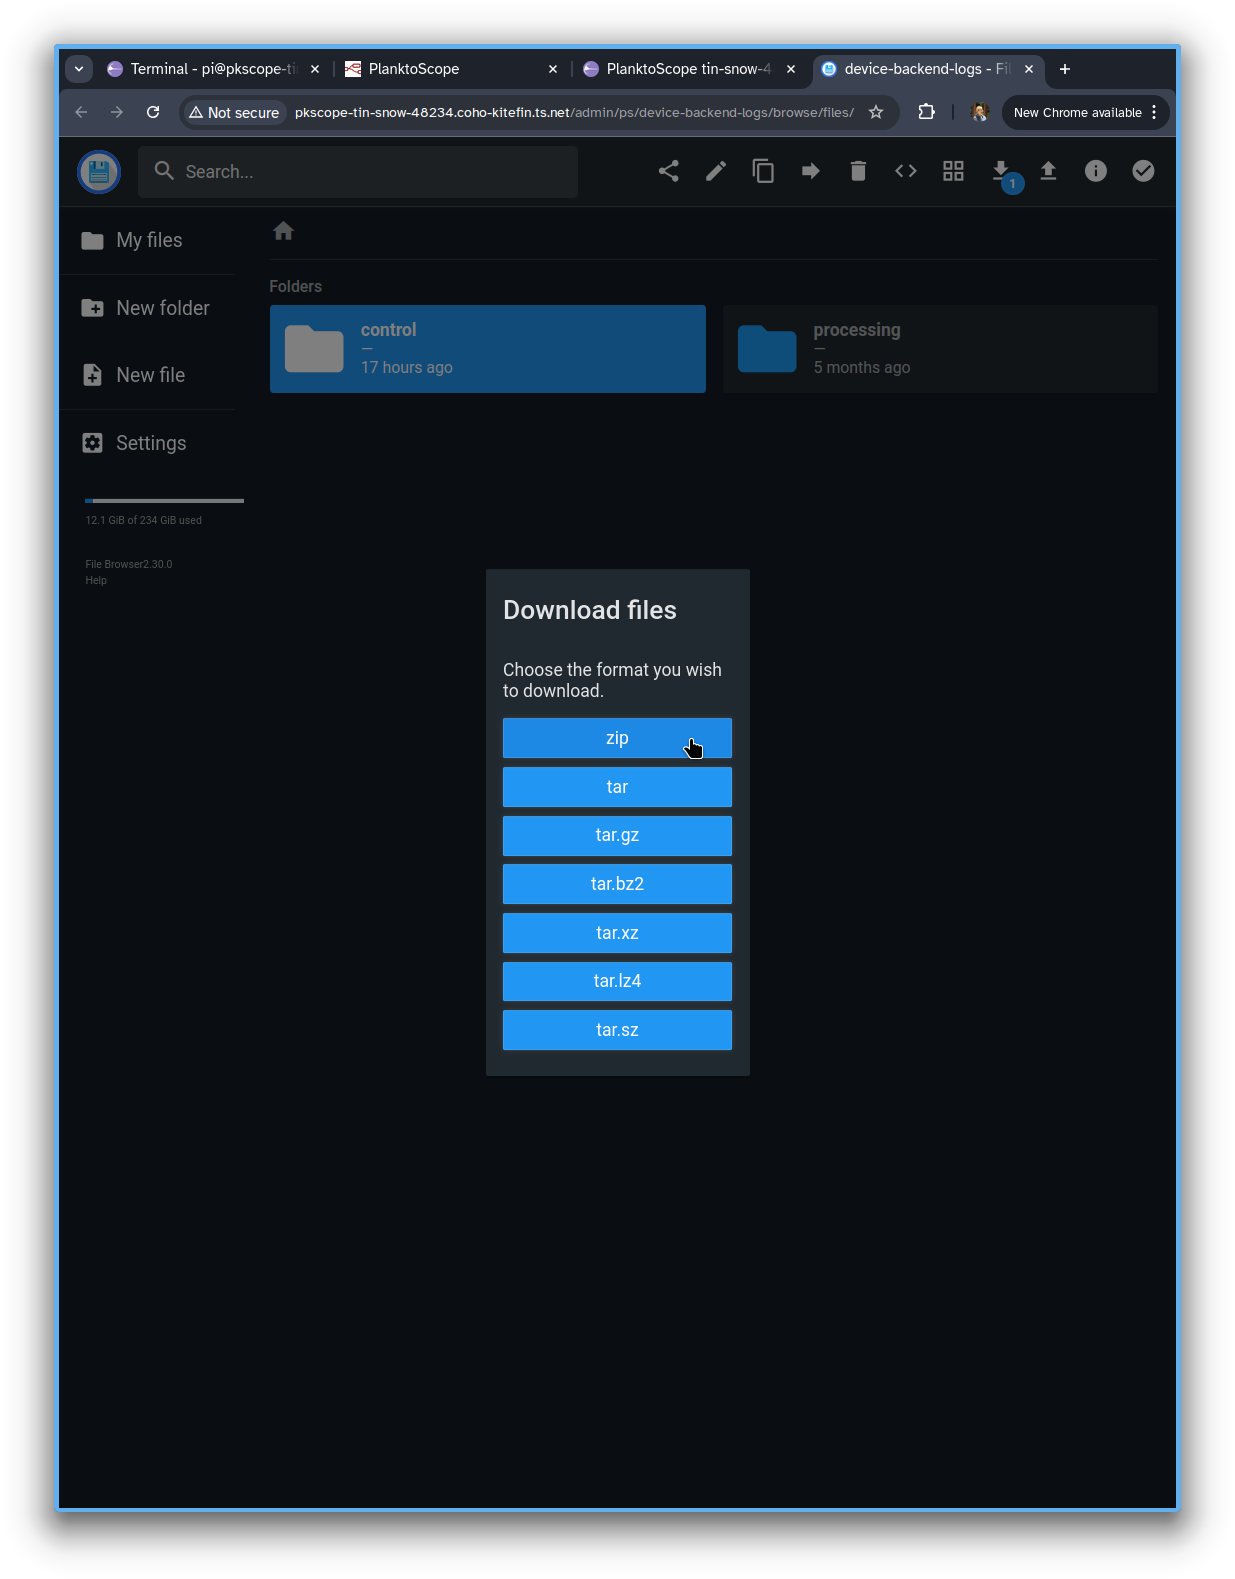
Task: Open the Chrome profile avatar
Action: coord(980,112)
